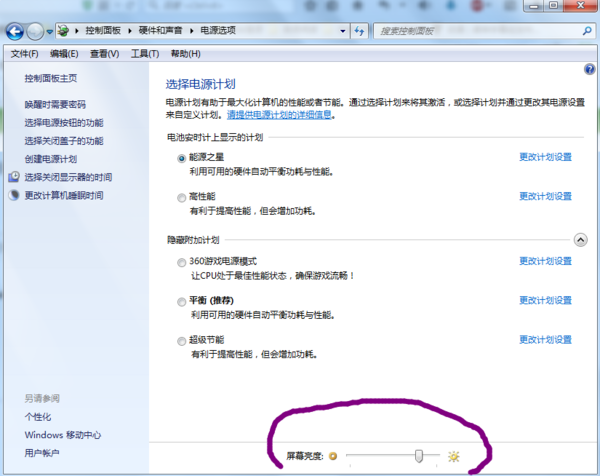Click the control panel icon in address bar
600x476 pixels.
click(65, 31)
